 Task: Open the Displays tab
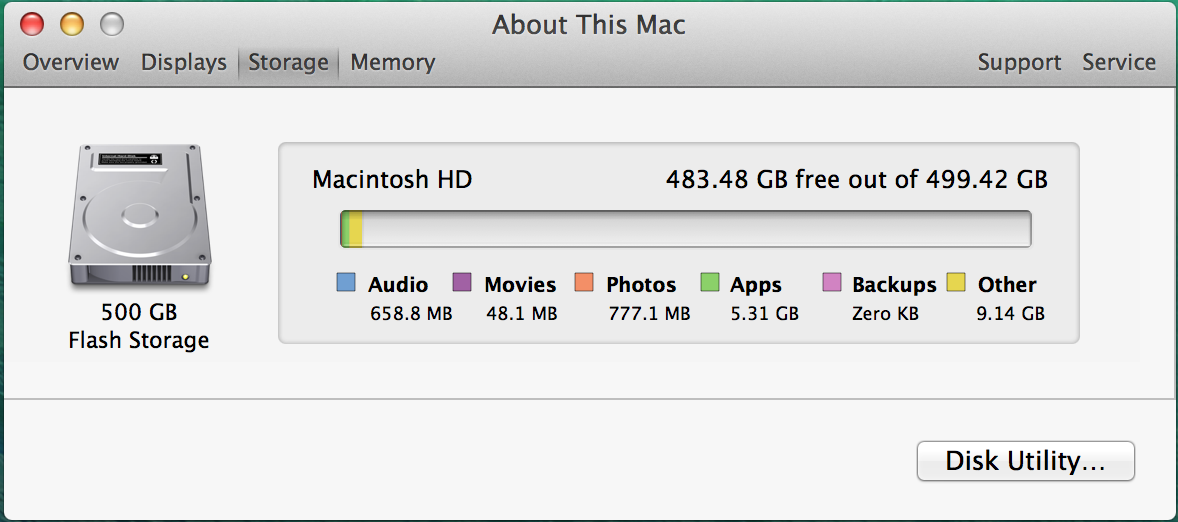[184, 62]
